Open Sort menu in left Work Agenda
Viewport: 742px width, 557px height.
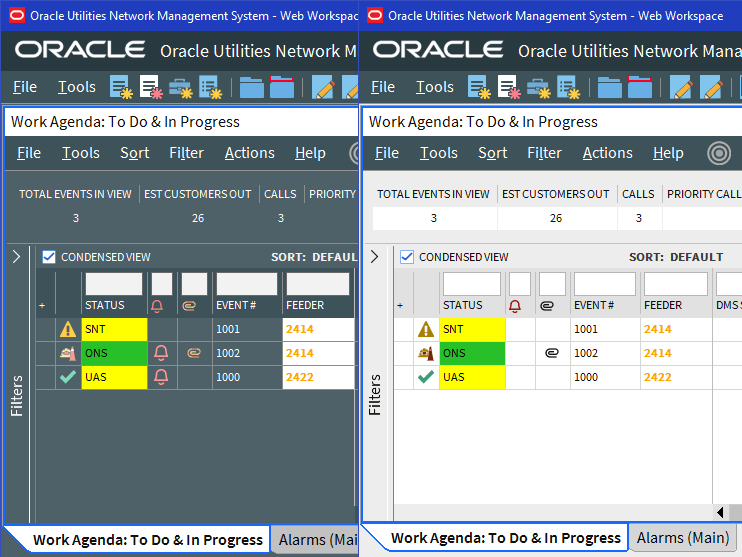pyautogui.click(x=134, y=153)
